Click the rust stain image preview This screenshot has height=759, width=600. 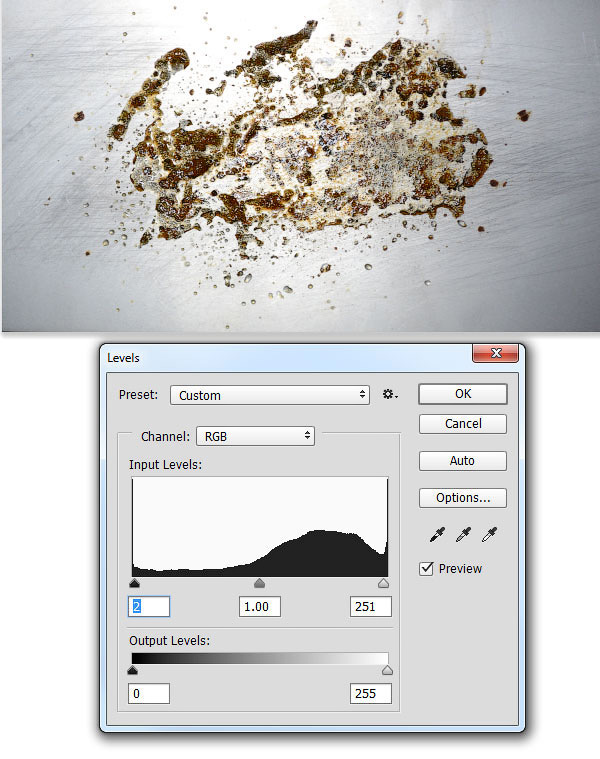(300, 166)
